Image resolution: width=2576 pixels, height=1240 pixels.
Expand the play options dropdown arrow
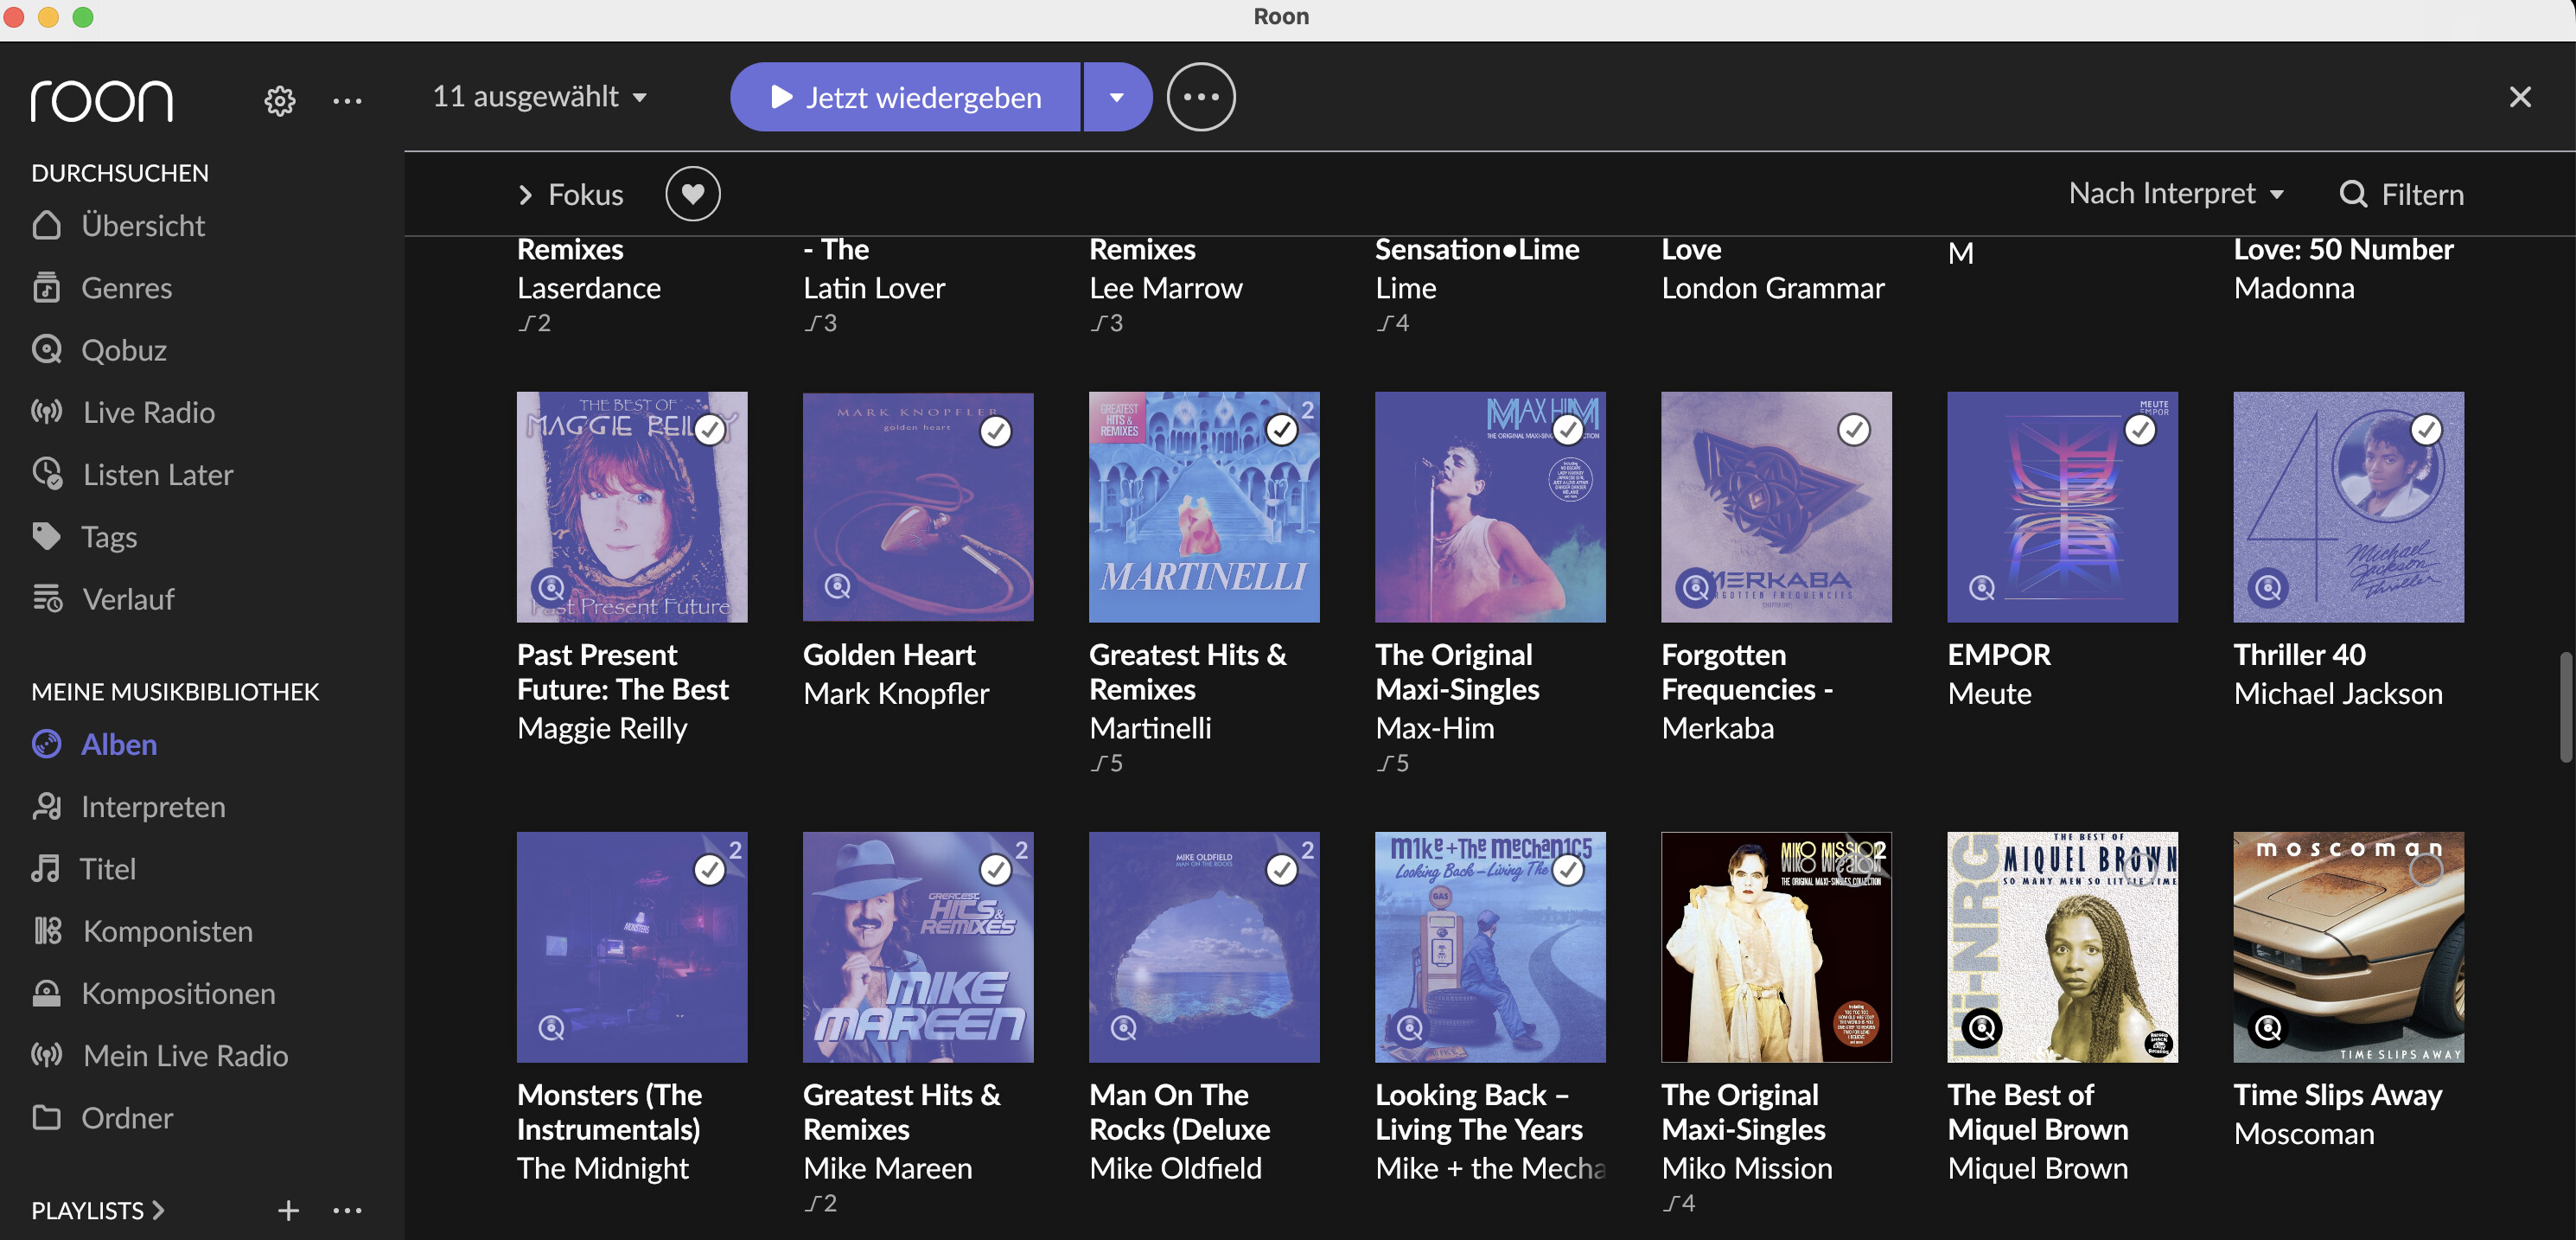pos(1116,97)
